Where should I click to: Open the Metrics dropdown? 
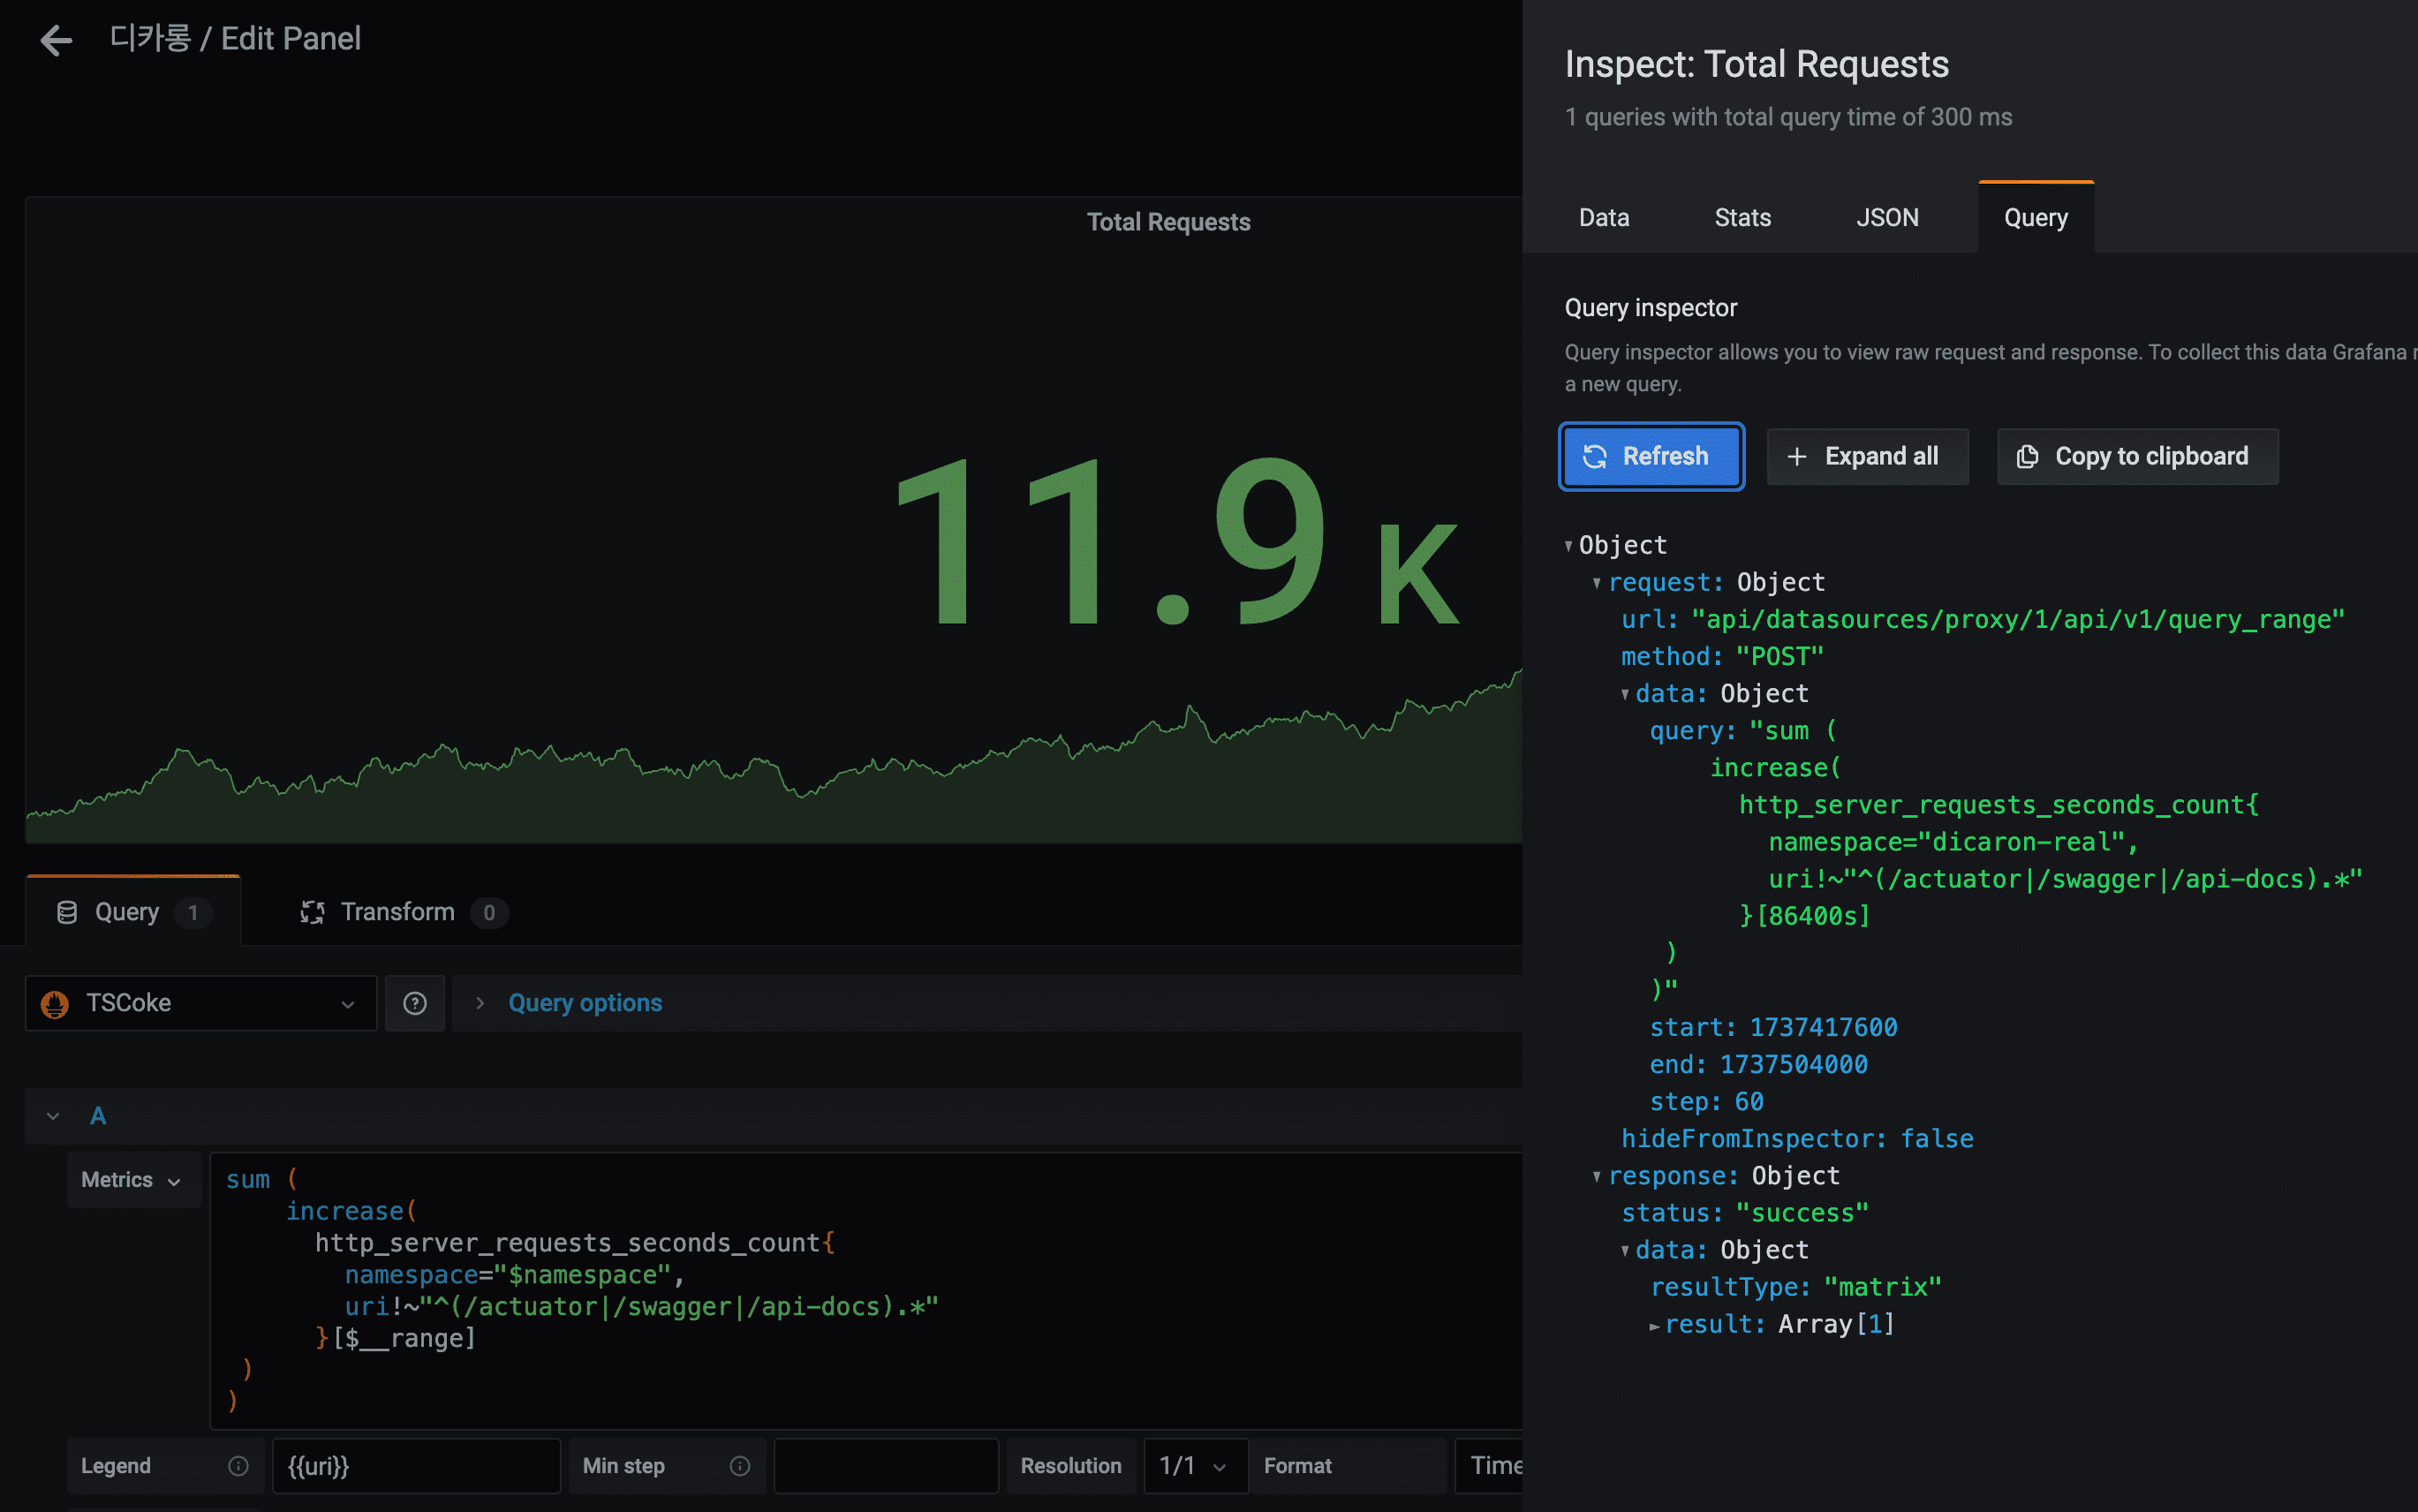pyautogui.click(x=132, y=1180)
